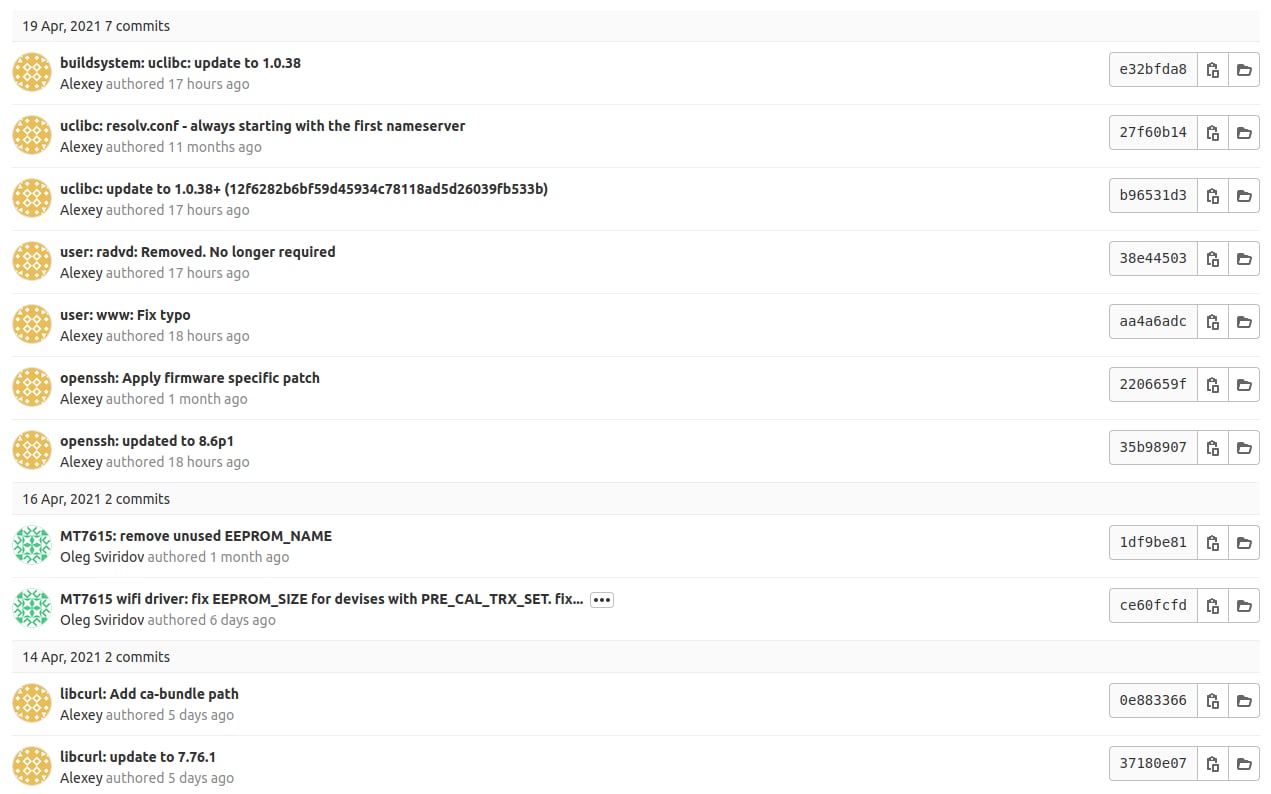The height and width of the screenshot is (794, 1271).
Task: Browse files at commit 38e44503
Action: pyautogui.click(x=1244, y=259)
